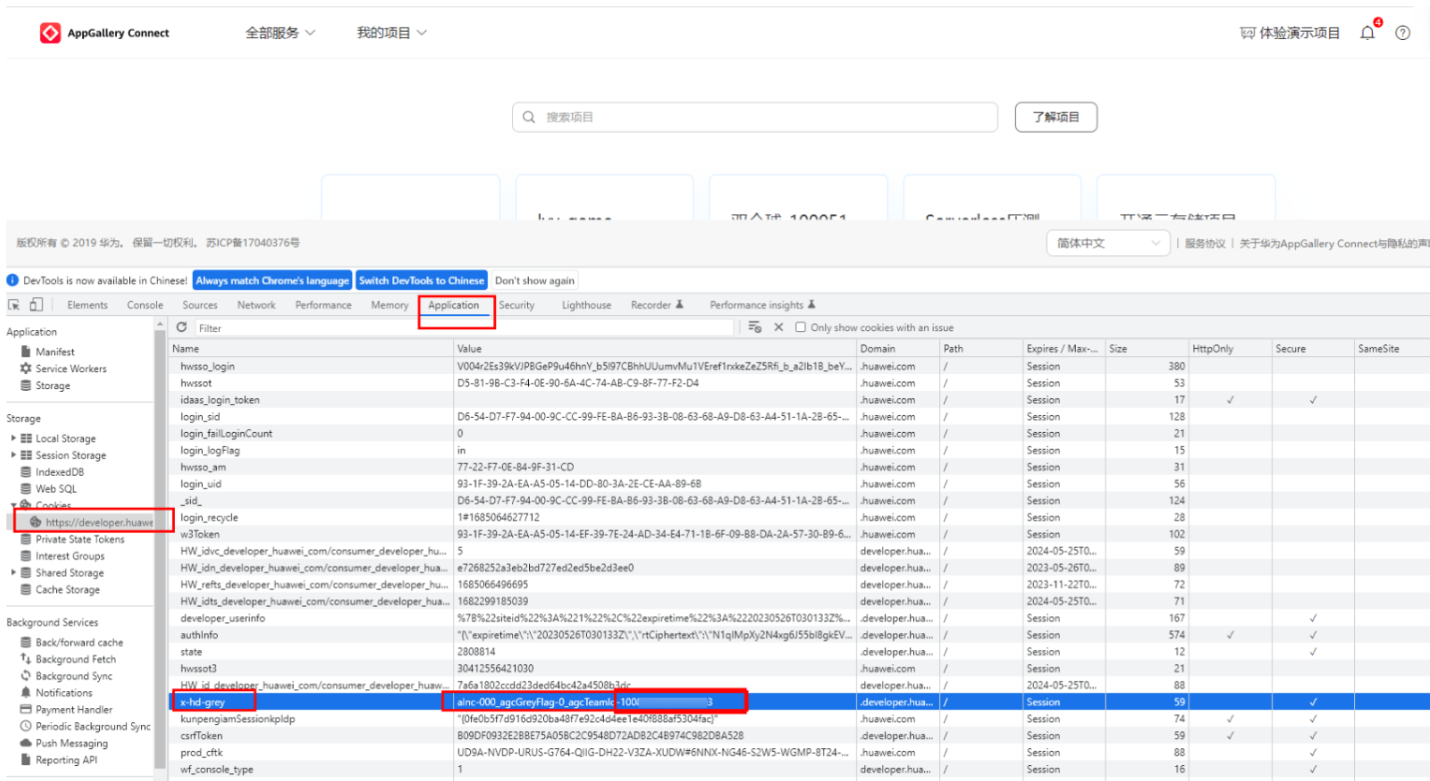Select IndexedDB in the Storage tree

click(52, 472)
